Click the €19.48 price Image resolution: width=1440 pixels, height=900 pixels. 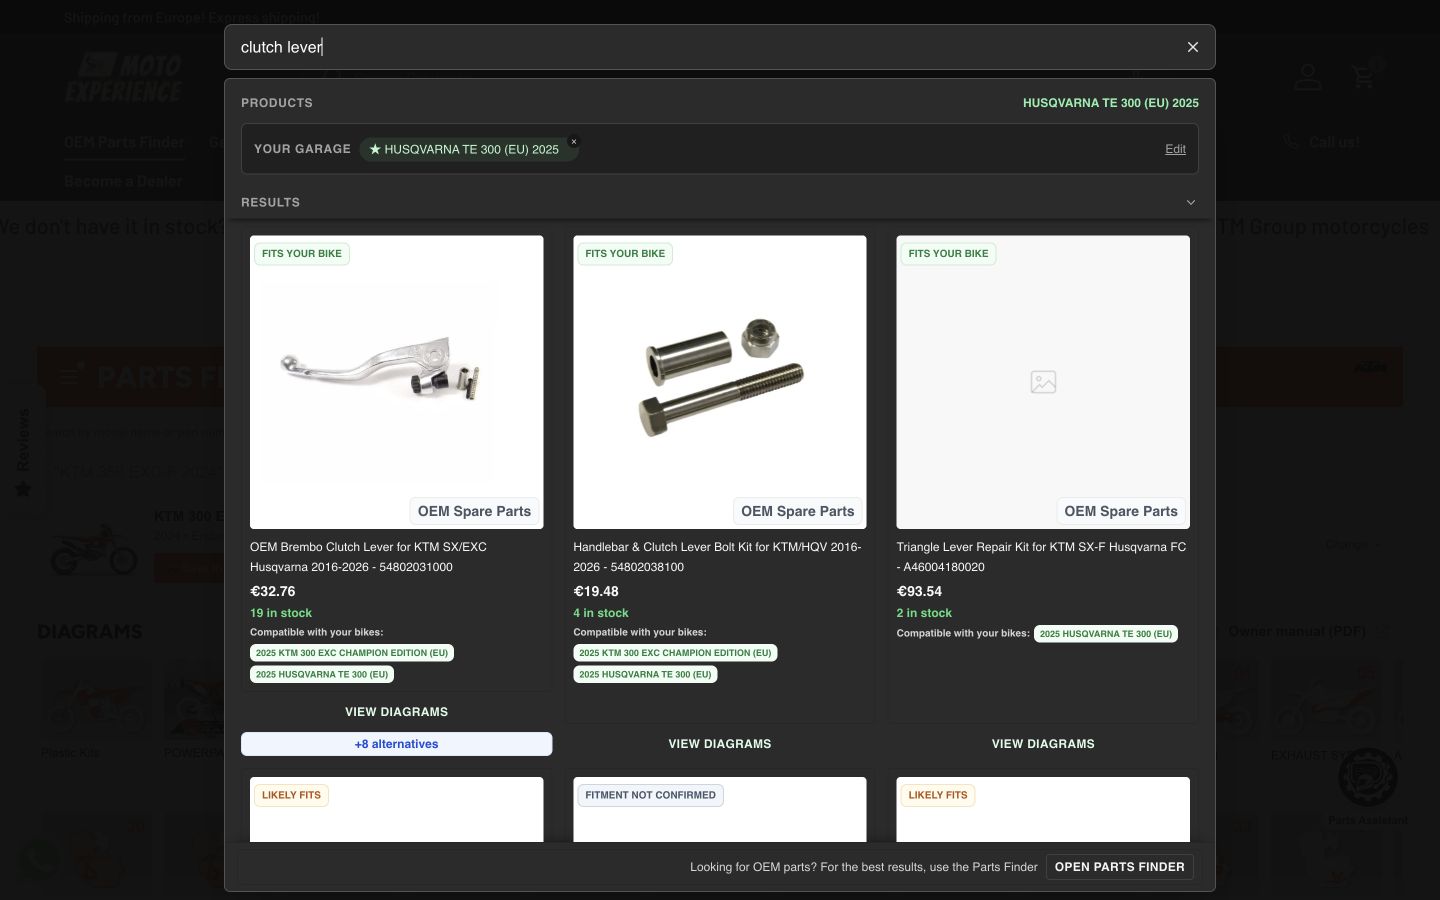coord(596,591)
